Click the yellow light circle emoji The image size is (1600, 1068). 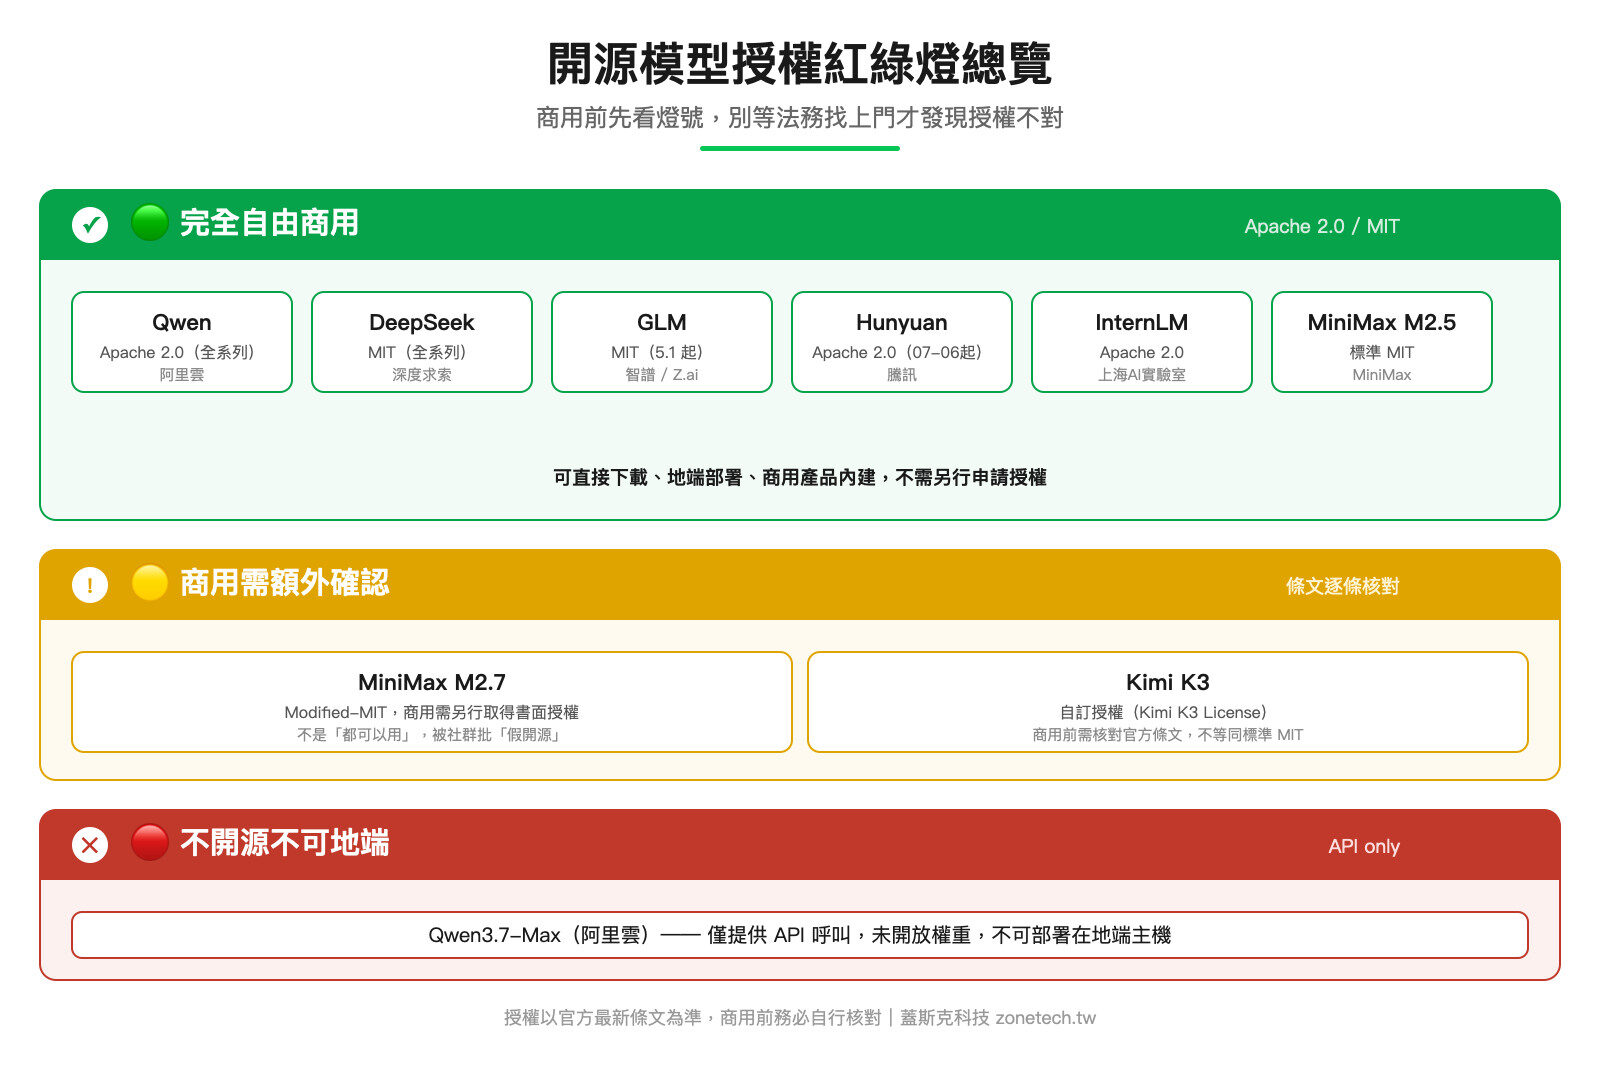pos(149,583)
